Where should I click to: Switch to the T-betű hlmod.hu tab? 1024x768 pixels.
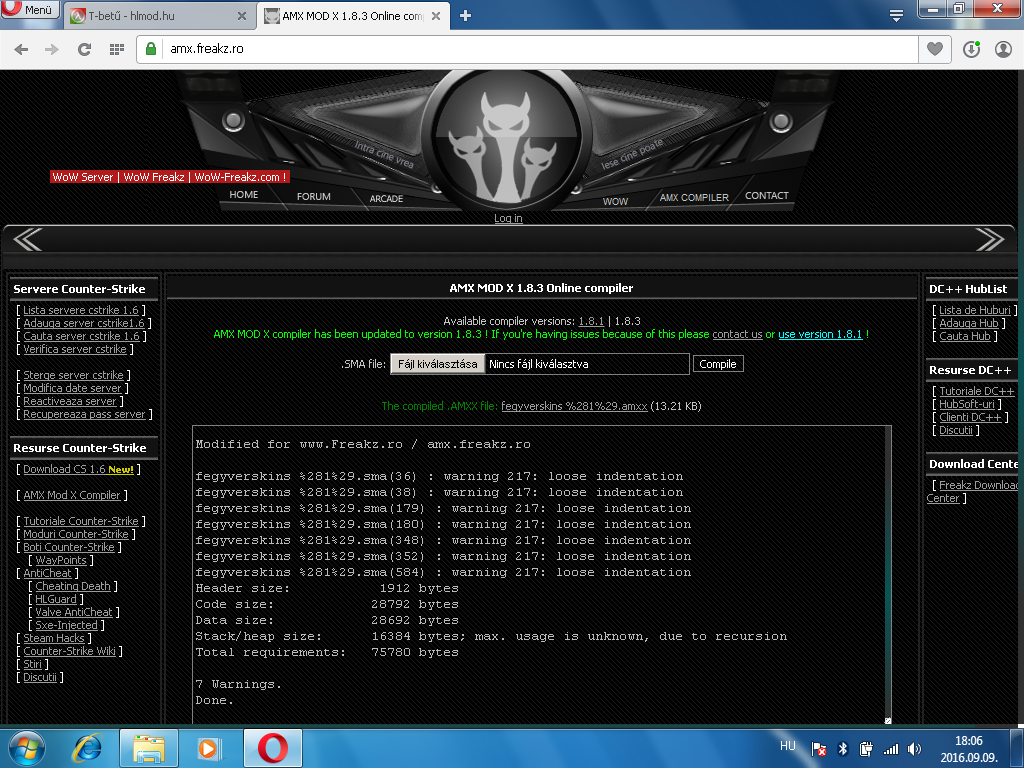159,16
